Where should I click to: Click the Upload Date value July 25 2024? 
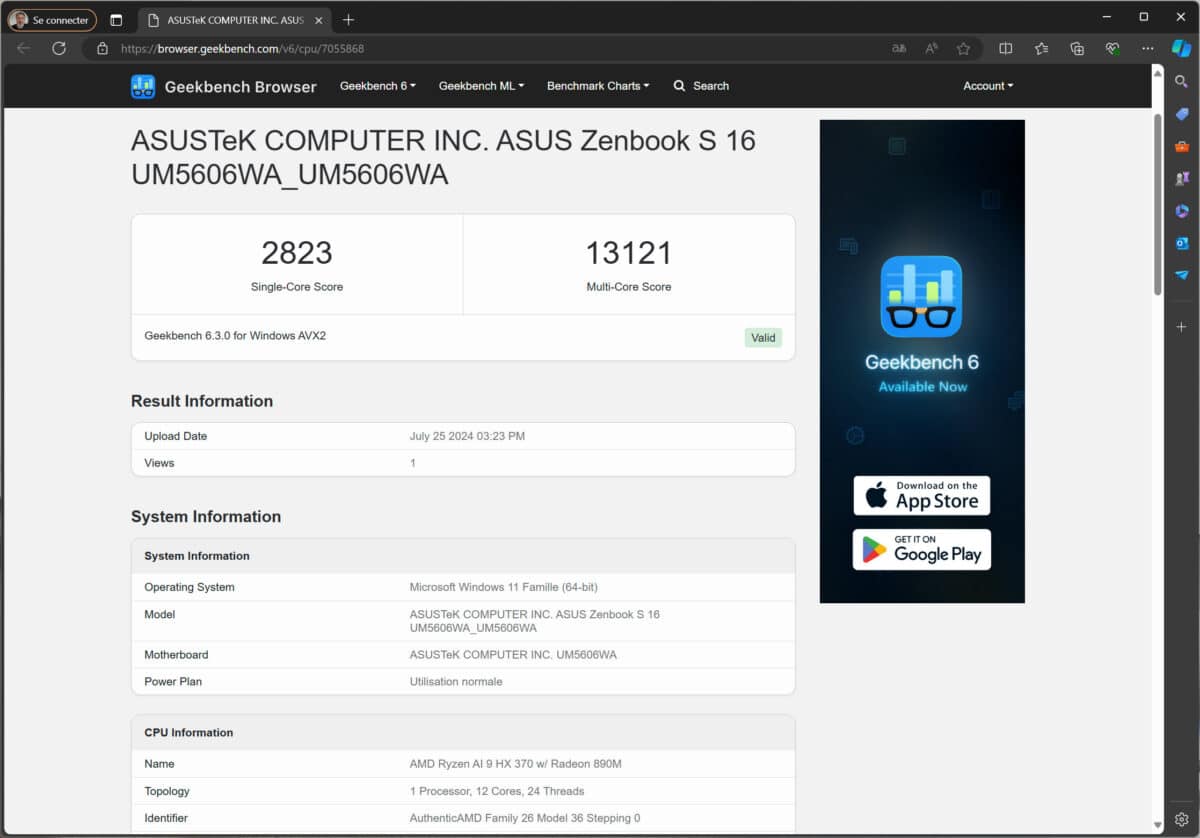467,436
